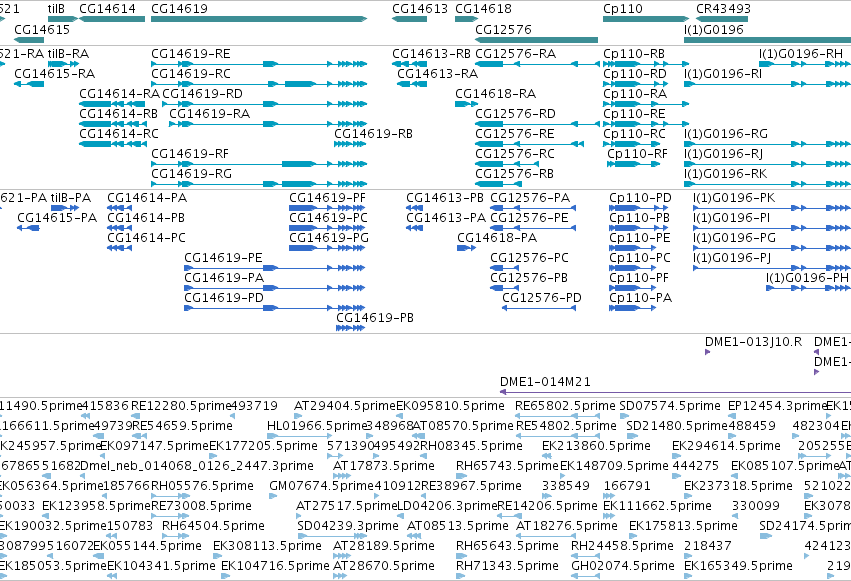The width and height of the screenshot is (851, 581).
Task: Click the GH02074.5prime EST label
Action: (623, 566)
